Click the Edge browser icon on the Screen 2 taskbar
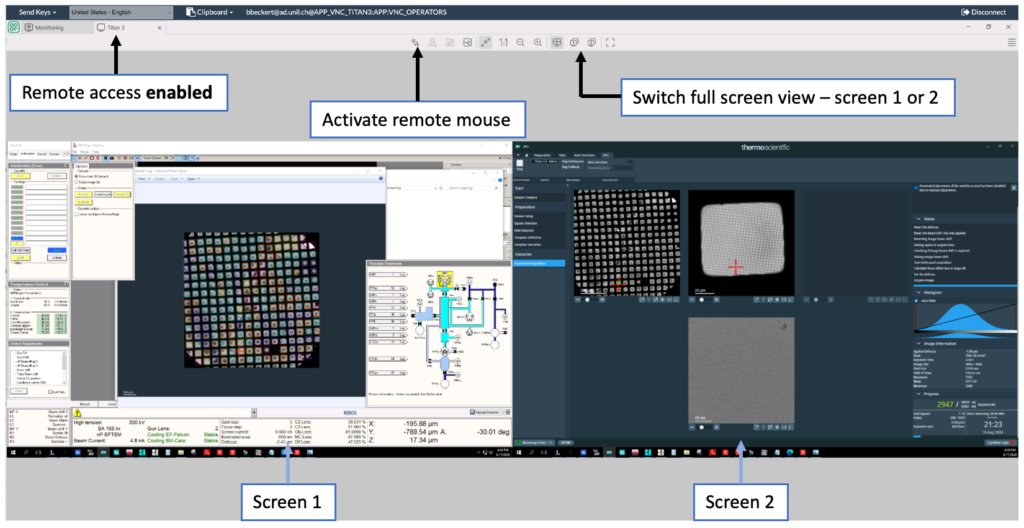Screen dimensions: 1024x528 [789, 452]
